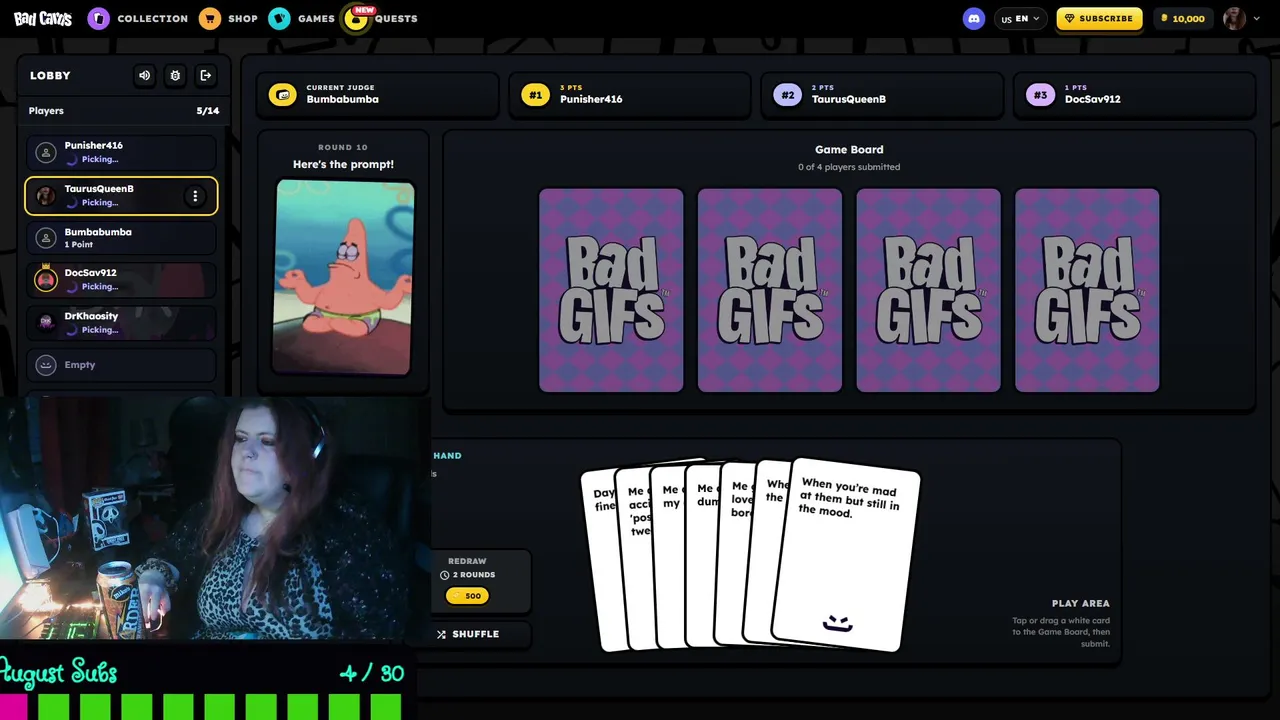
Task: Click the first Bad GIFs card on the board
Action: (611, 290)
